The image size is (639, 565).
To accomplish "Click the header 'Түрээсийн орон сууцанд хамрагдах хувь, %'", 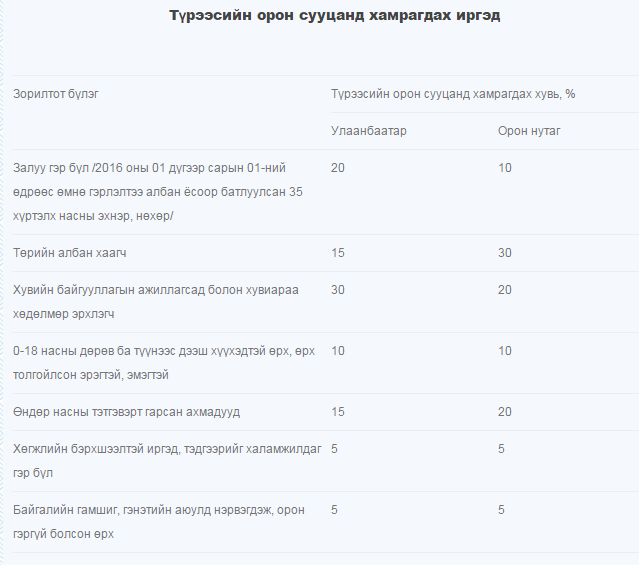I will coord(453,94).
